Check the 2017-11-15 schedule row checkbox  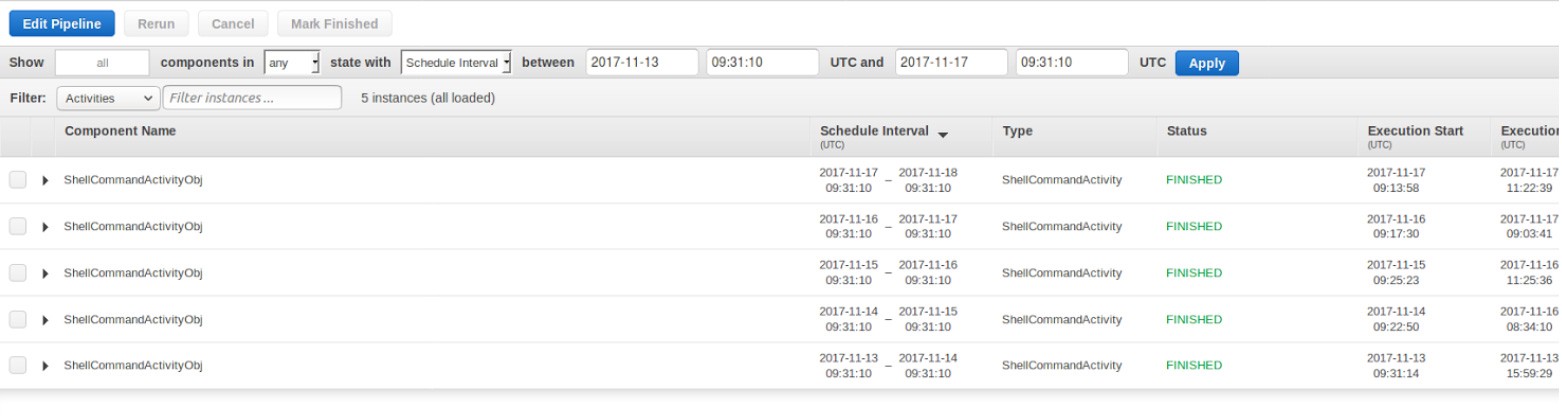point(18,273)
